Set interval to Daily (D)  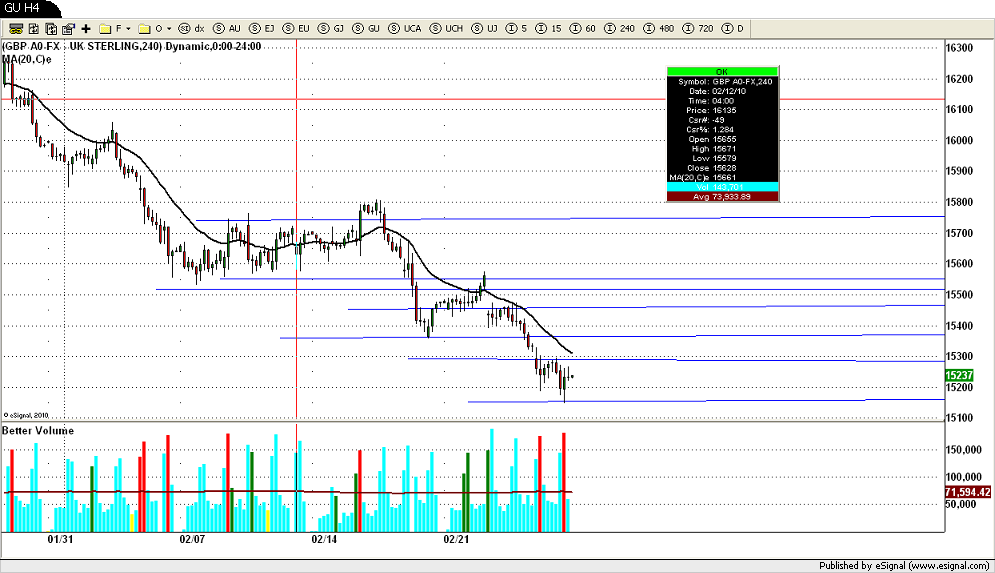(733, 29)
